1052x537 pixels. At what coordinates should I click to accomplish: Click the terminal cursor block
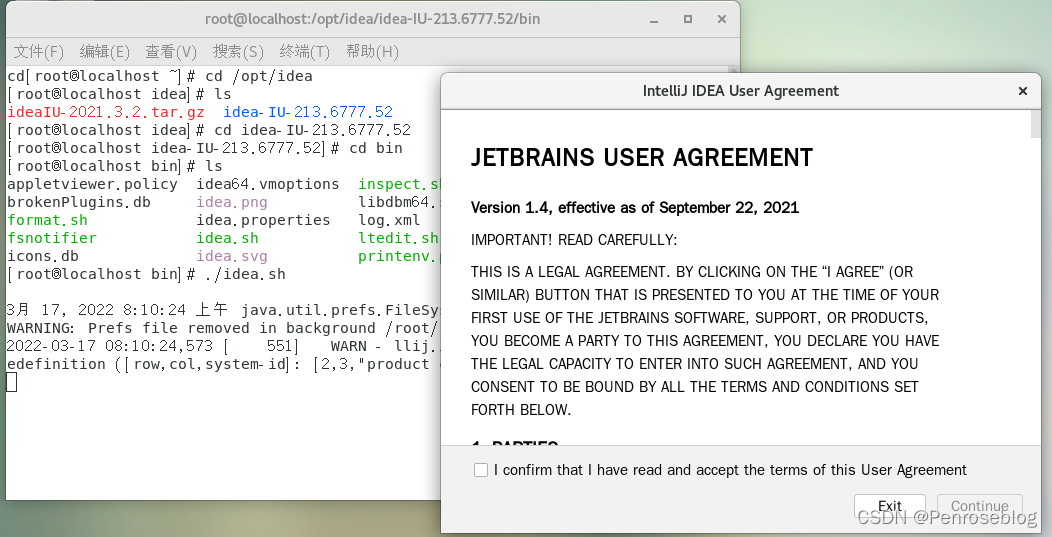click(11, 382)
